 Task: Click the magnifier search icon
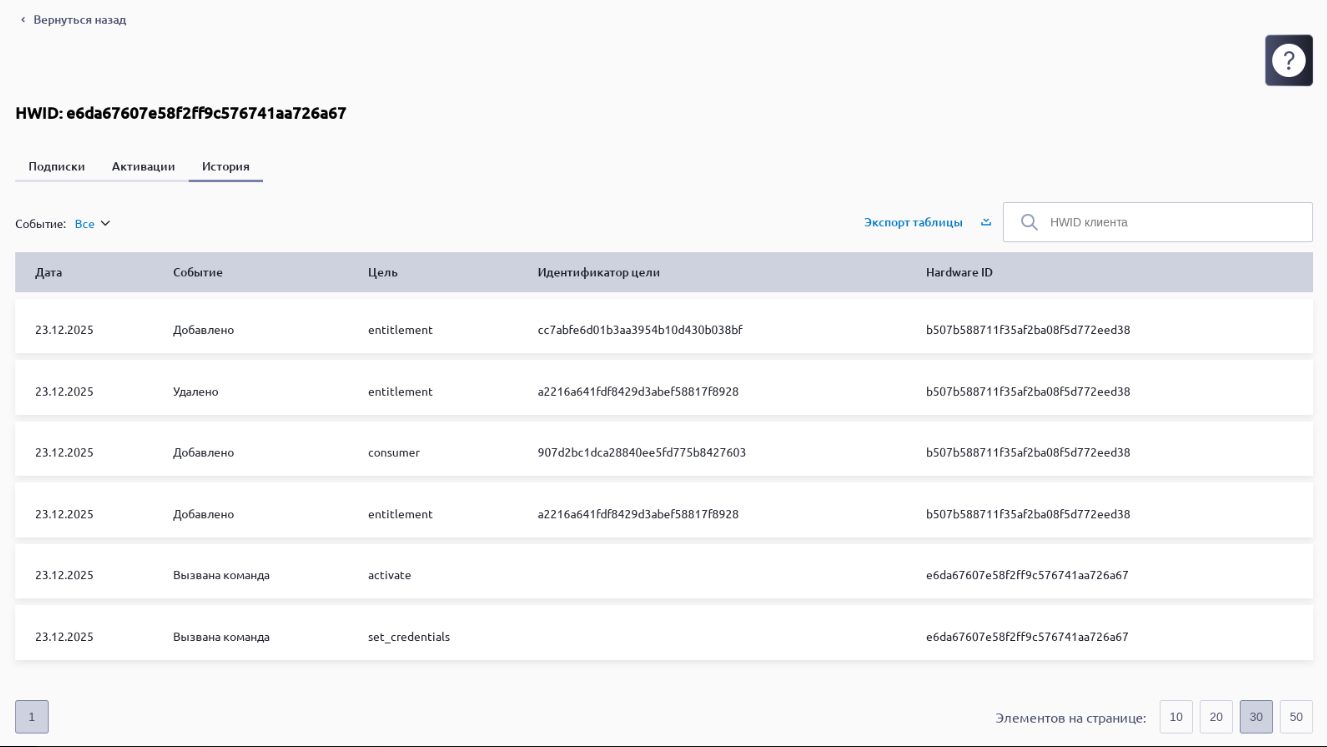click(1028, 222)
